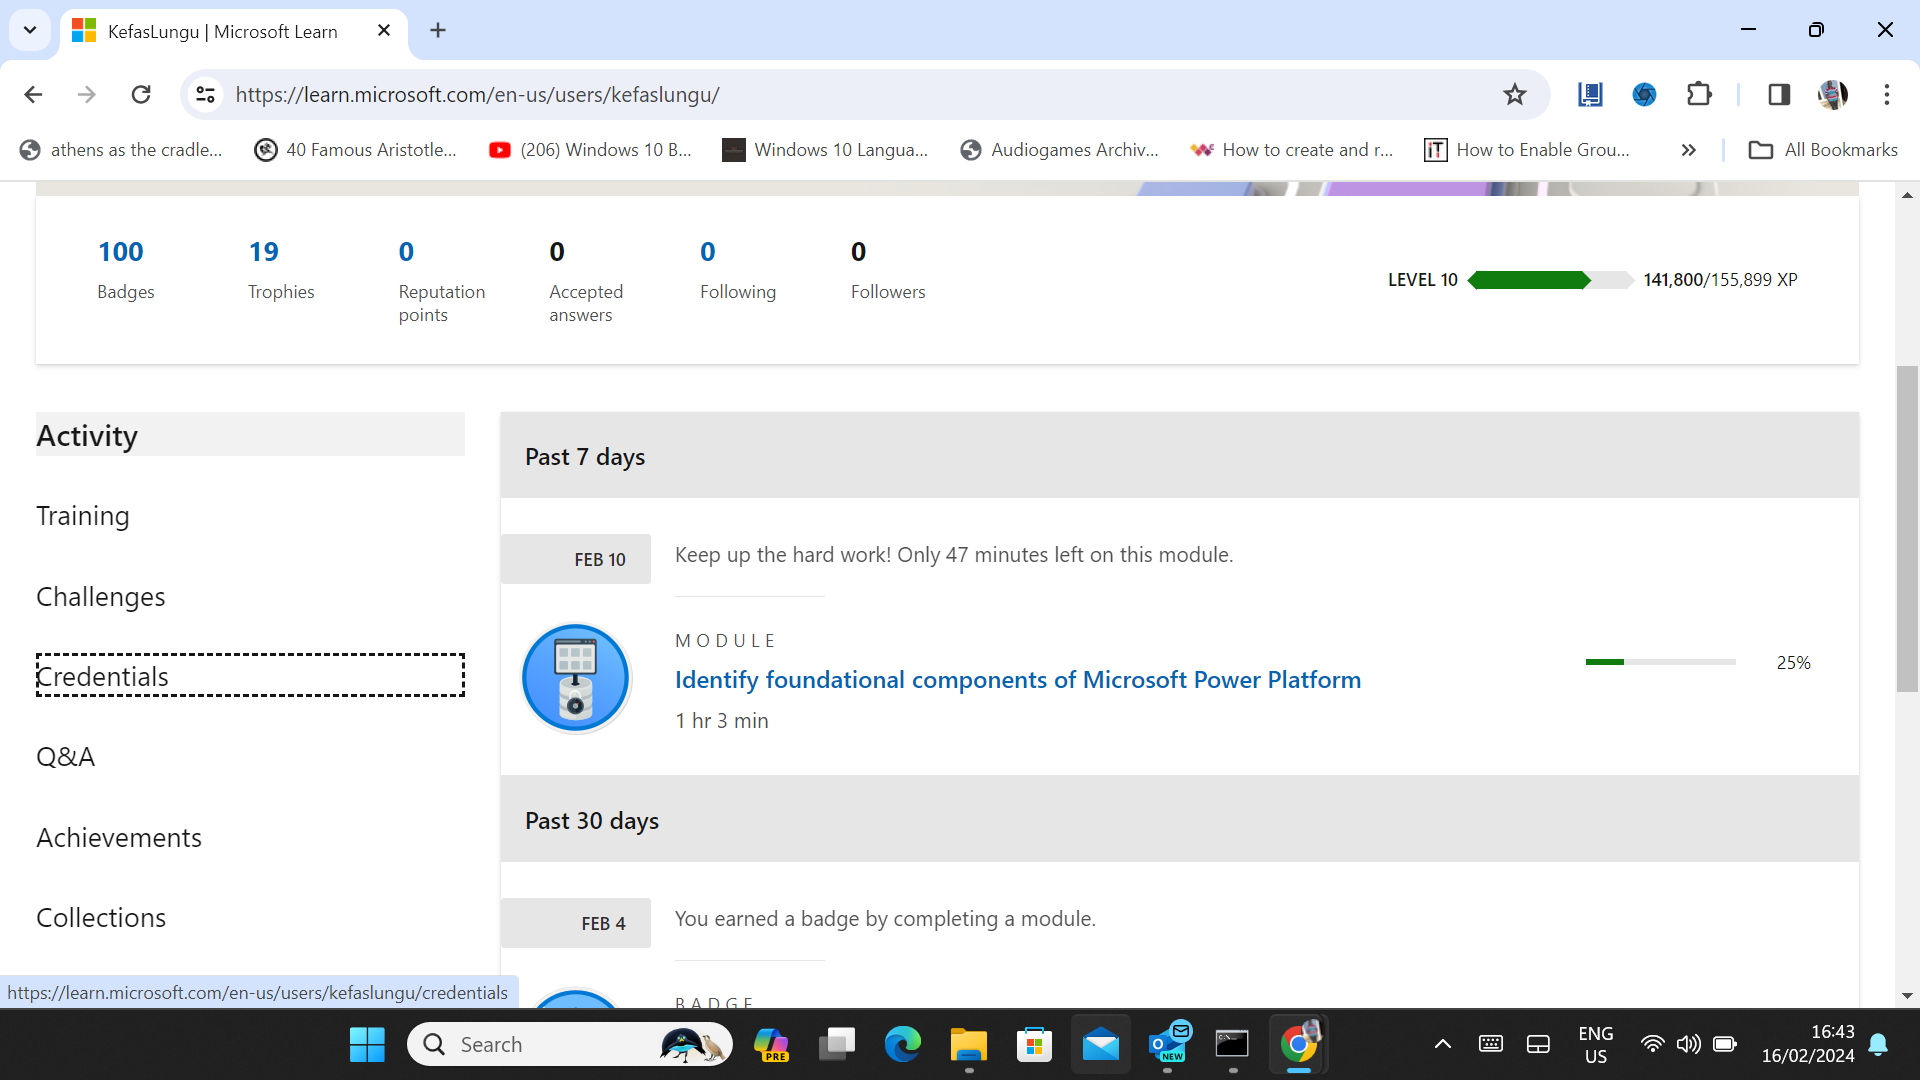This screenshot has width=1920, height=1080.
Task: View site information icon beside the URL
Action: (205, 95)
